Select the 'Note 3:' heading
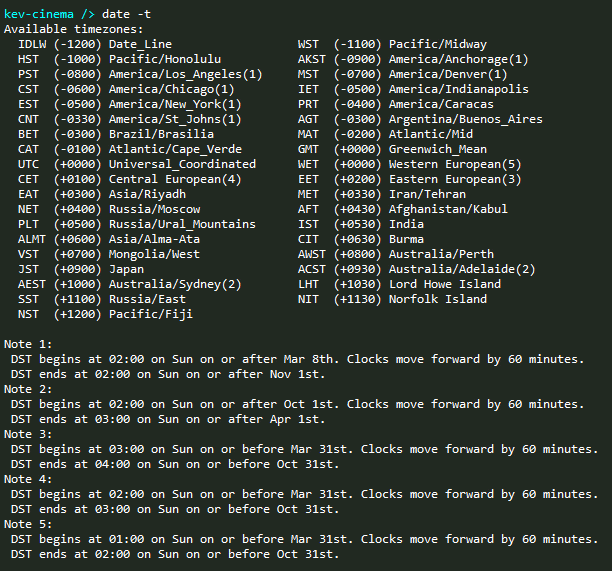 click(x=28, y=434)
